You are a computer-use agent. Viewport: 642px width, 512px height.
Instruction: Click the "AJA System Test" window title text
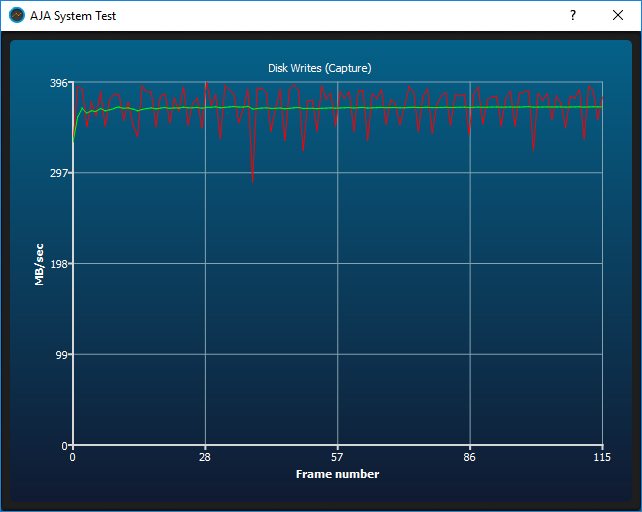pos(73,16)
